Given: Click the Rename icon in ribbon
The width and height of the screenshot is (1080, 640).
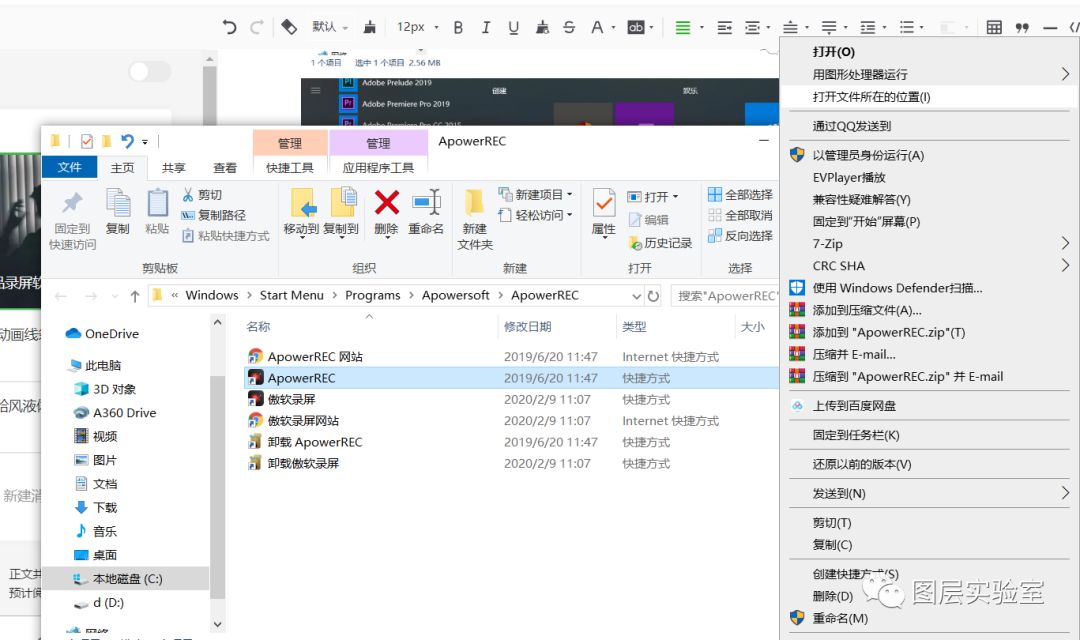Looking at the screenshot, I should (426, 203).
